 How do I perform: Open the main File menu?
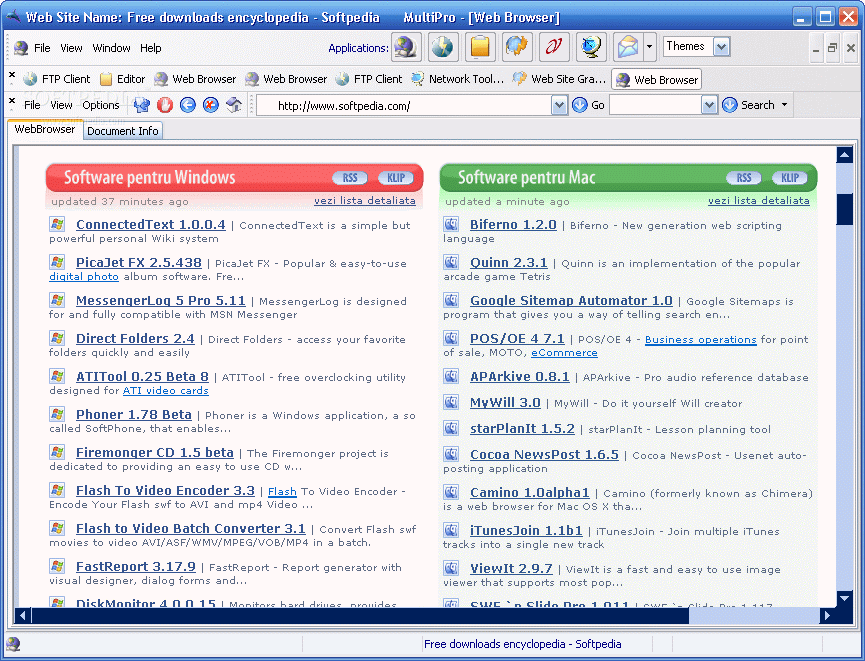tap(42, 48)
